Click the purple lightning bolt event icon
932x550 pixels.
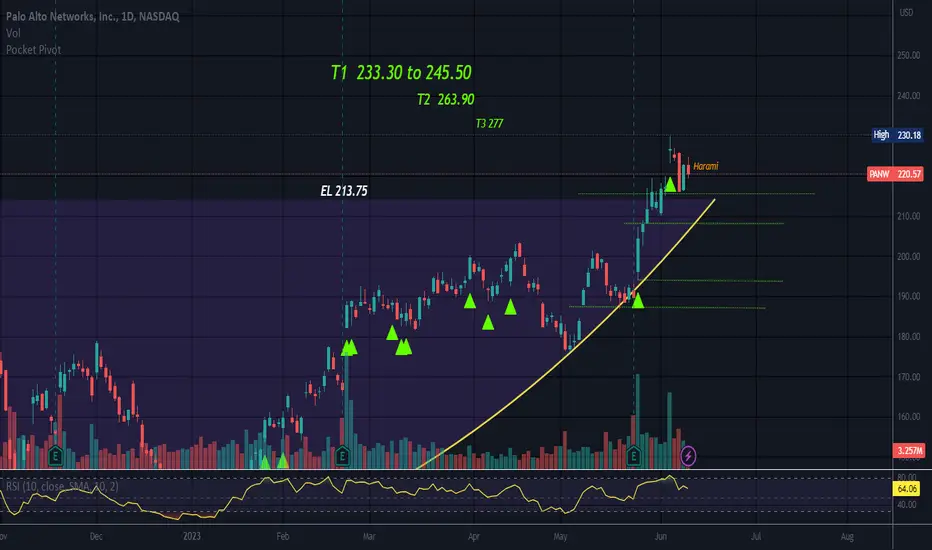688,456
